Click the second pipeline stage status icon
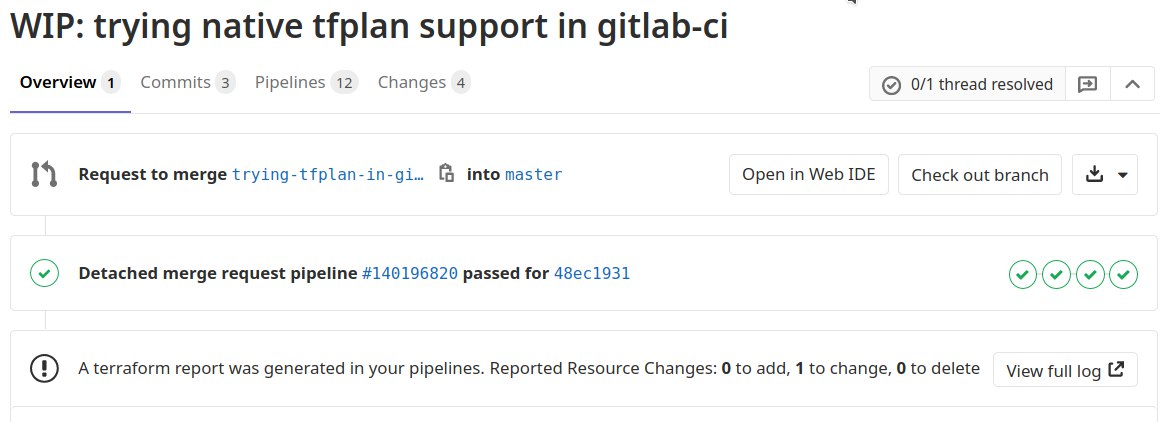Screen dimensions: 1167x422 coord(1056,275)
